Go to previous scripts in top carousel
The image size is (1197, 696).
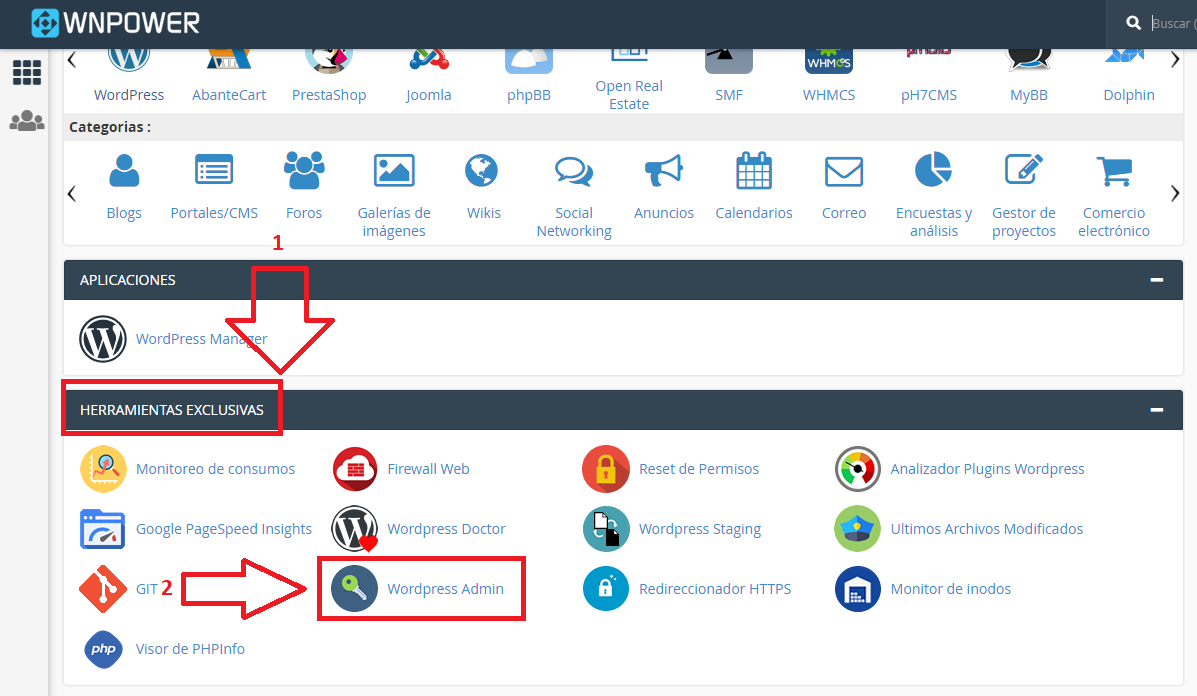click(x=72, y=60)
